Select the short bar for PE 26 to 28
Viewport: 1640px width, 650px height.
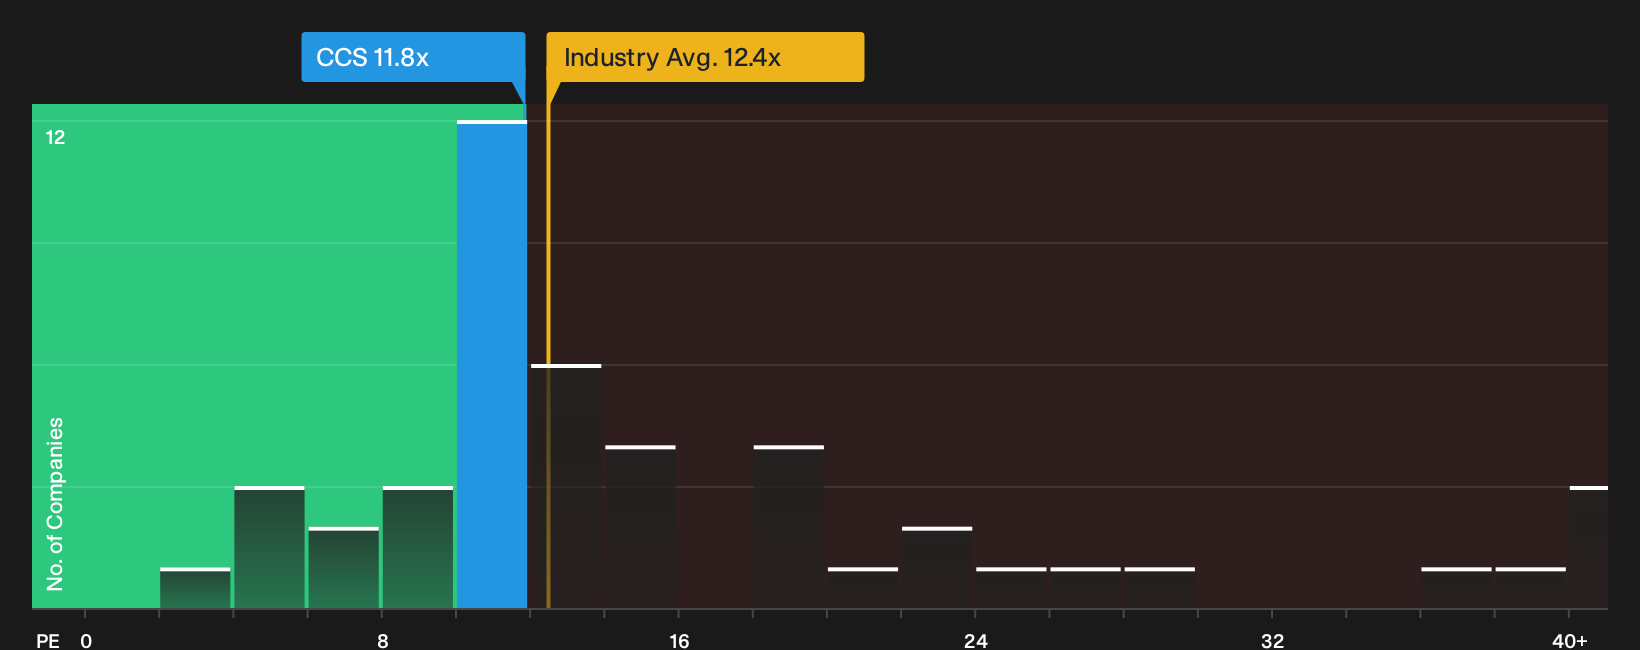[1085, 588]
